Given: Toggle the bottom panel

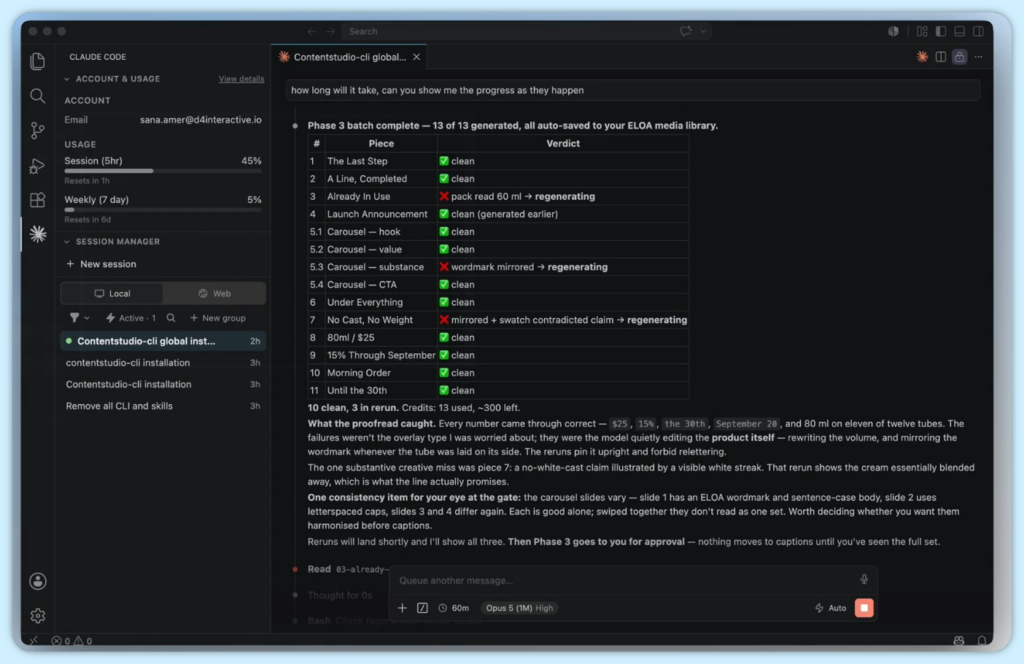Looking at the screenshot, I should pyautogui.click(x=959, y=31).
